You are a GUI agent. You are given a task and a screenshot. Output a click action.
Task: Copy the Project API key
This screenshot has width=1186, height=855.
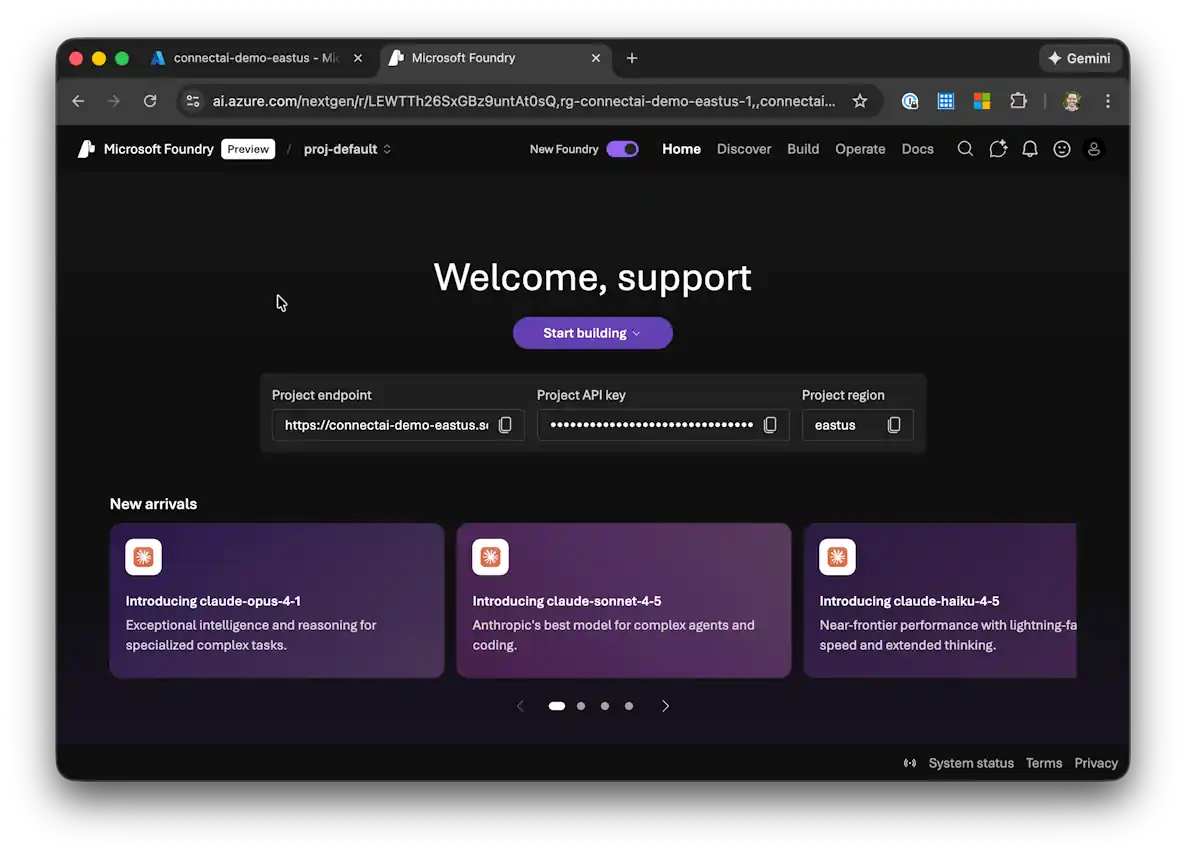pyautogui.click(x=770, y=425)
